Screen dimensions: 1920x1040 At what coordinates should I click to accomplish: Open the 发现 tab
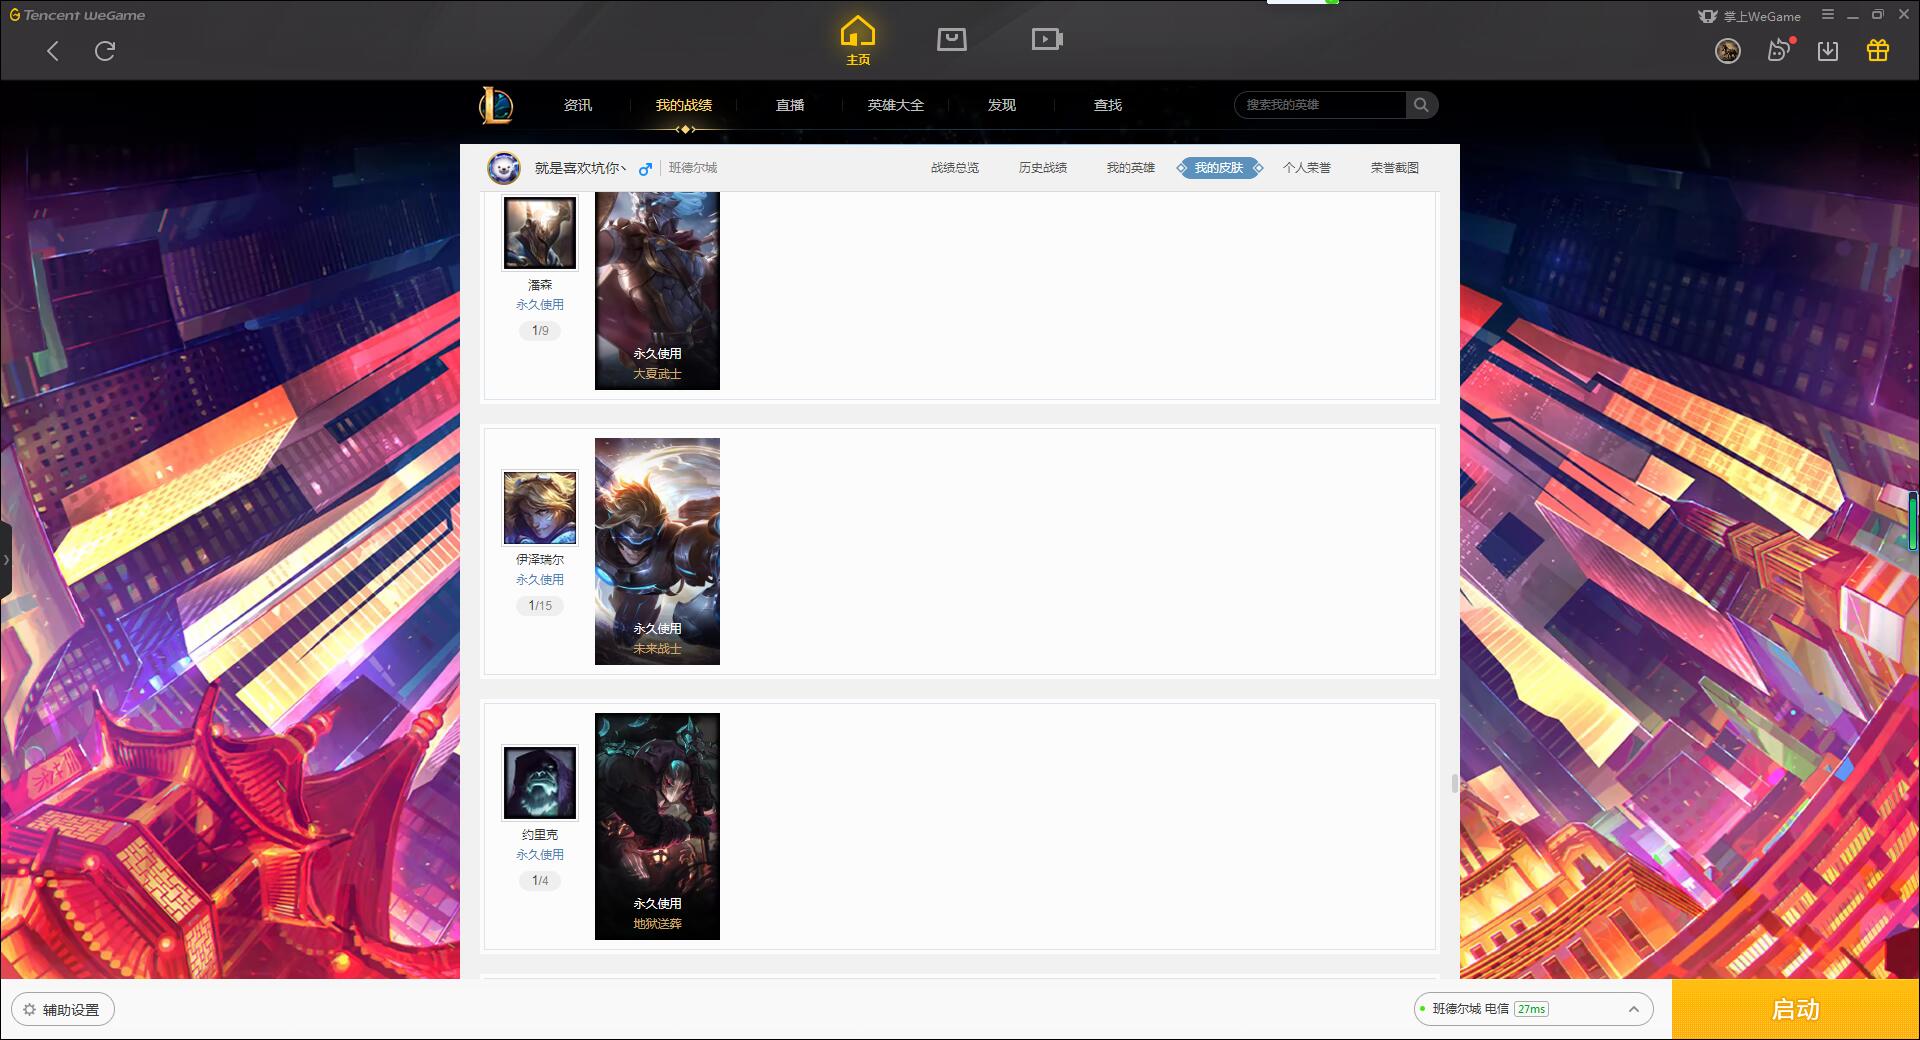pos(1002,105)
